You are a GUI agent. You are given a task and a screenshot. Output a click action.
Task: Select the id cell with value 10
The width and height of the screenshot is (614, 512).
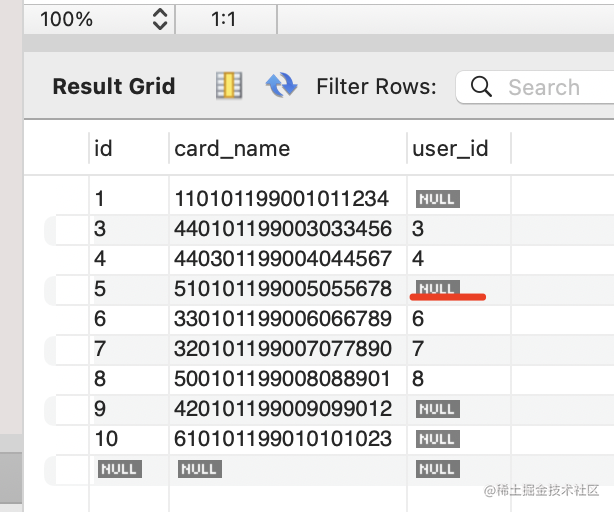point(106,439)
